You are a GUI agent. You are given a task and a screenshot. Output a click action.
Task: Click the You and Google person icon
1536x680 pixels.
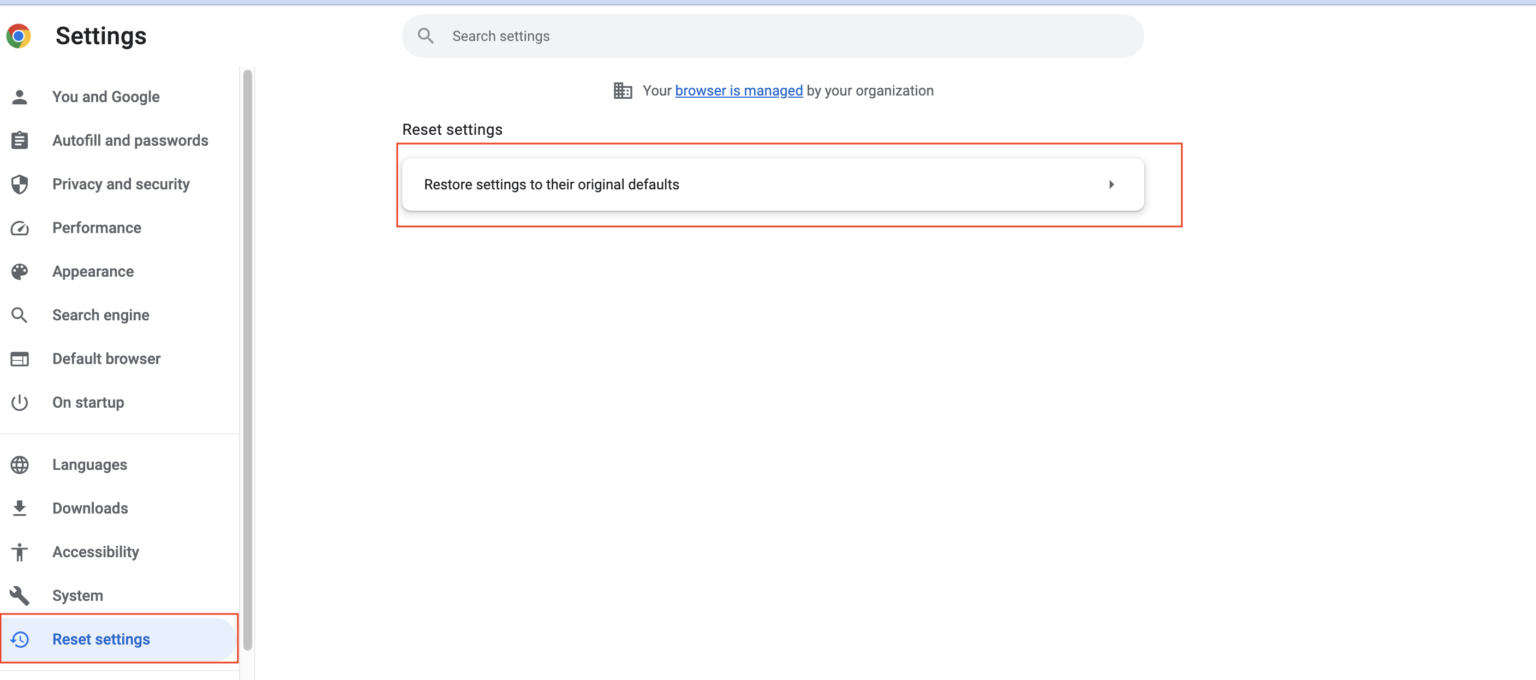point(19,97)
